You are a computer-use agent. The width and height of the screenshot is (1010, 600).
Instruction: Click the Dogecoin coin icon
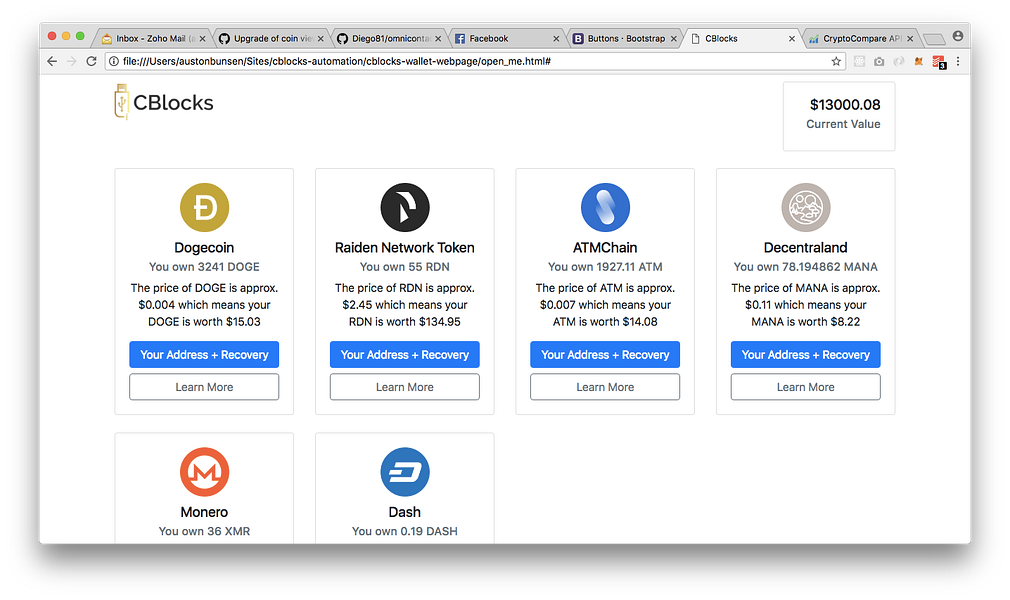204,208
